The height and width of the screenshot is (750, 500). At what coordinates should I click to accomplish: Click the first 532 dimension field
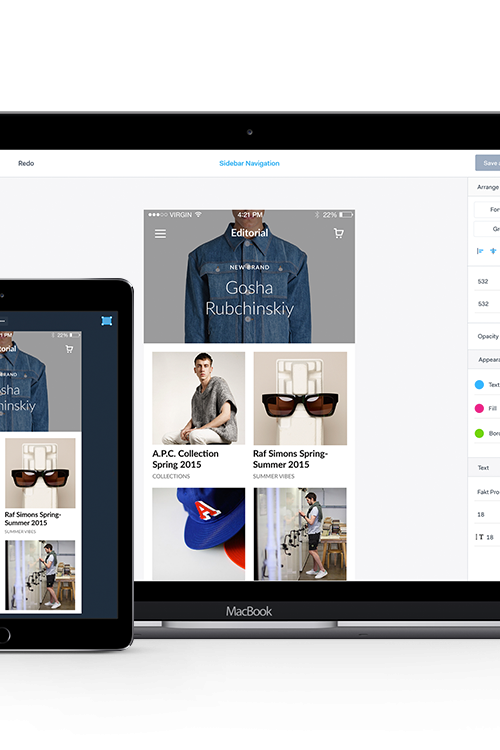pos(487,281)
